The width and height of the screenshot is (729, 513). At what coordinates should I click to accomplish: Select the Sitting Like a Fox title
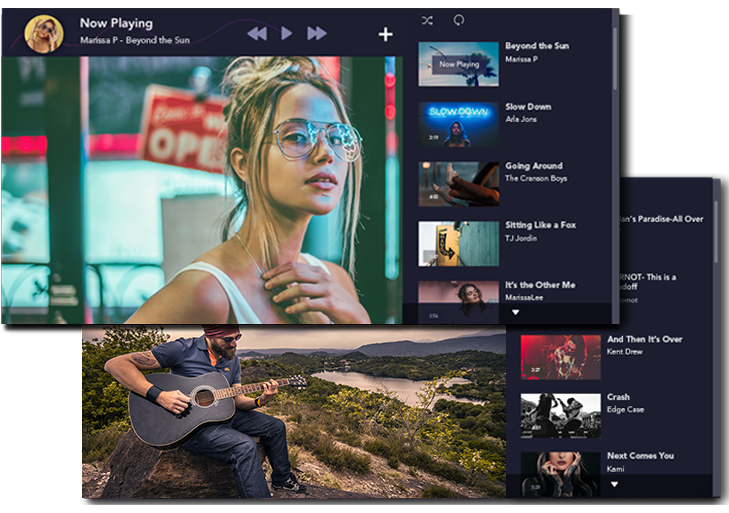click(x=541, y=225)
